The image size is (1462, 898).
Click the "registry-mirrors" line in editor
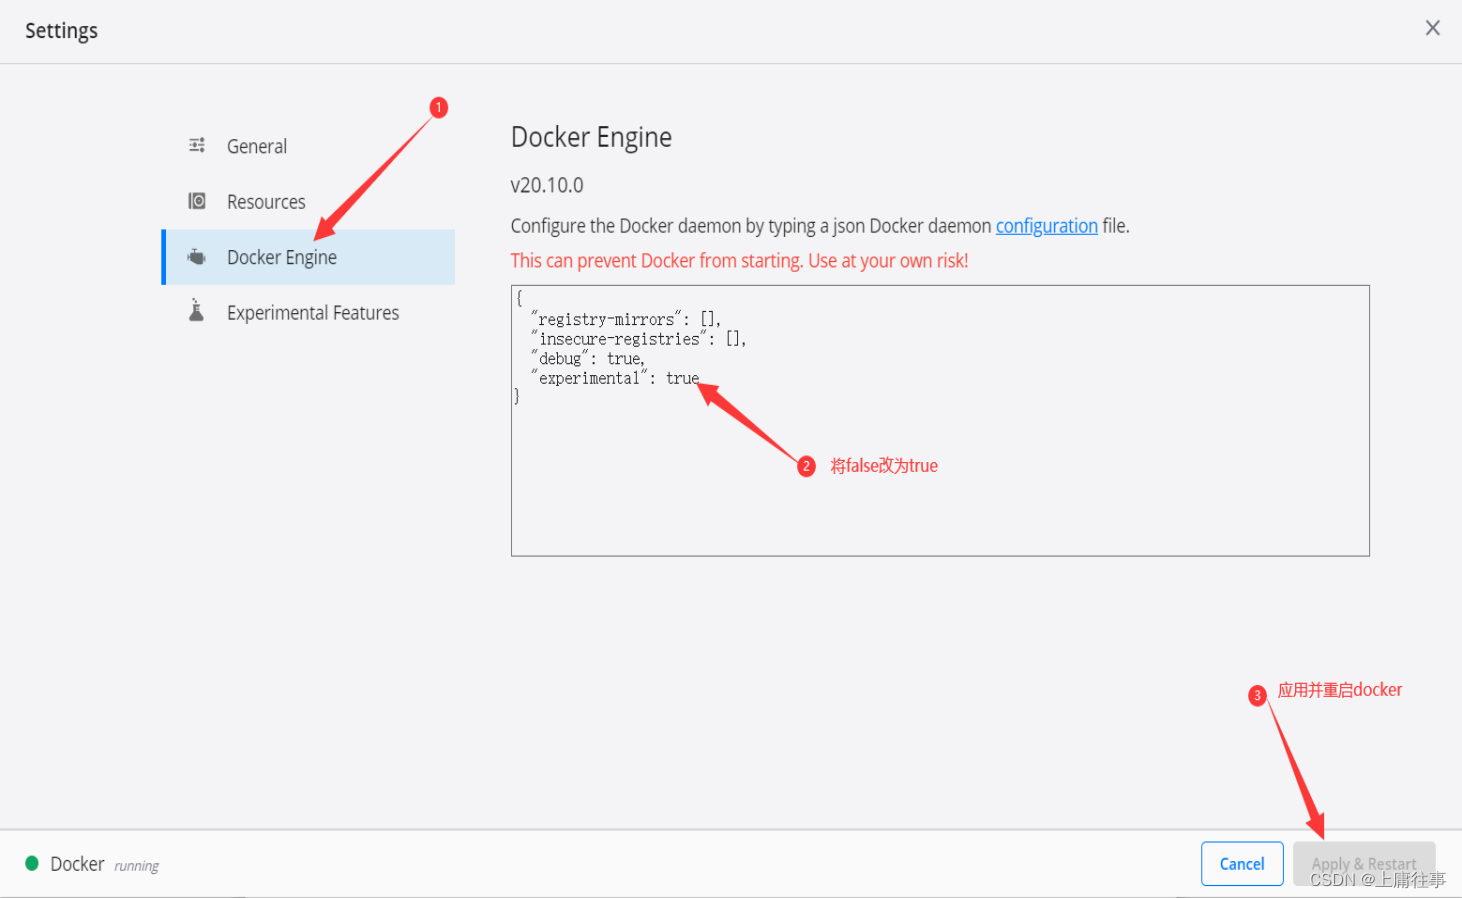[x=626, y=319]
